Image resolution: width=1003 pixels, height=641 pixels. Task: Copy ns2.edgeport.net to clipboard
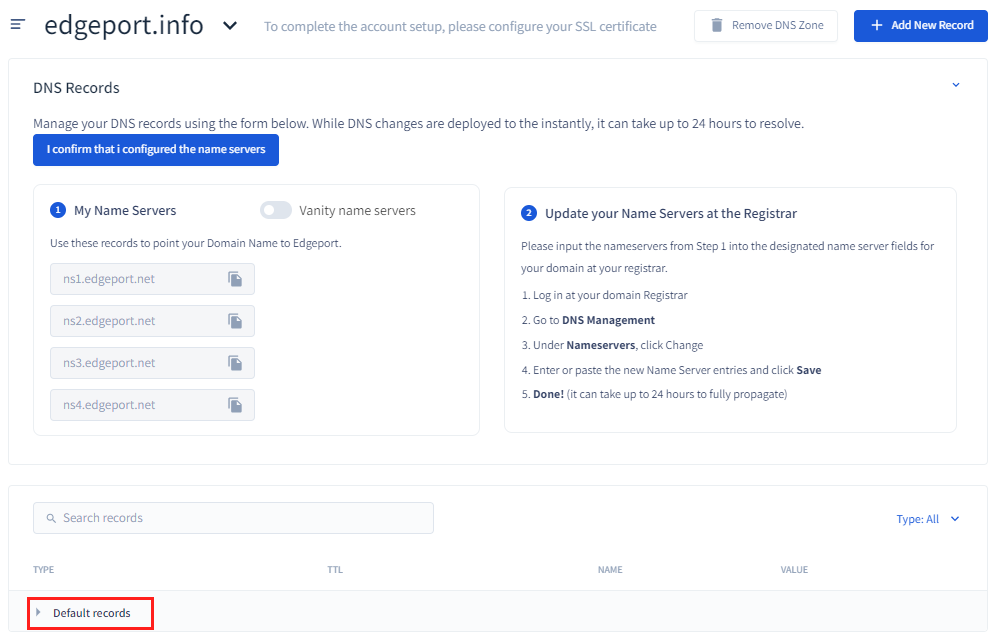[x=235, y=321]
